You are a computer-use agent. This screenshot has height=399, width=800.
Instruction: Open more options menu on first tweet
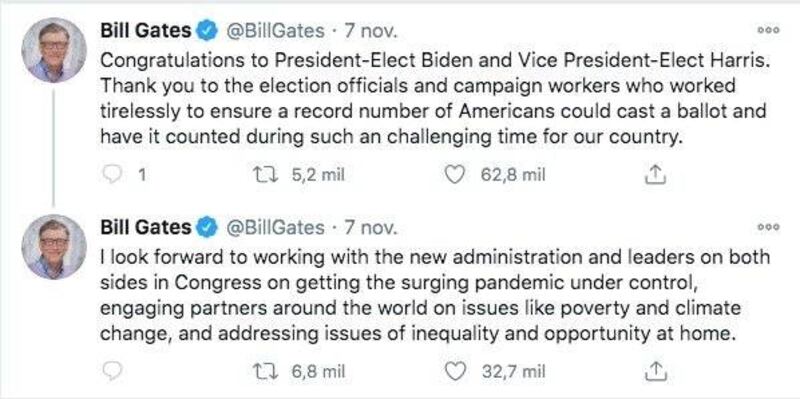click(x=768, y=31)
